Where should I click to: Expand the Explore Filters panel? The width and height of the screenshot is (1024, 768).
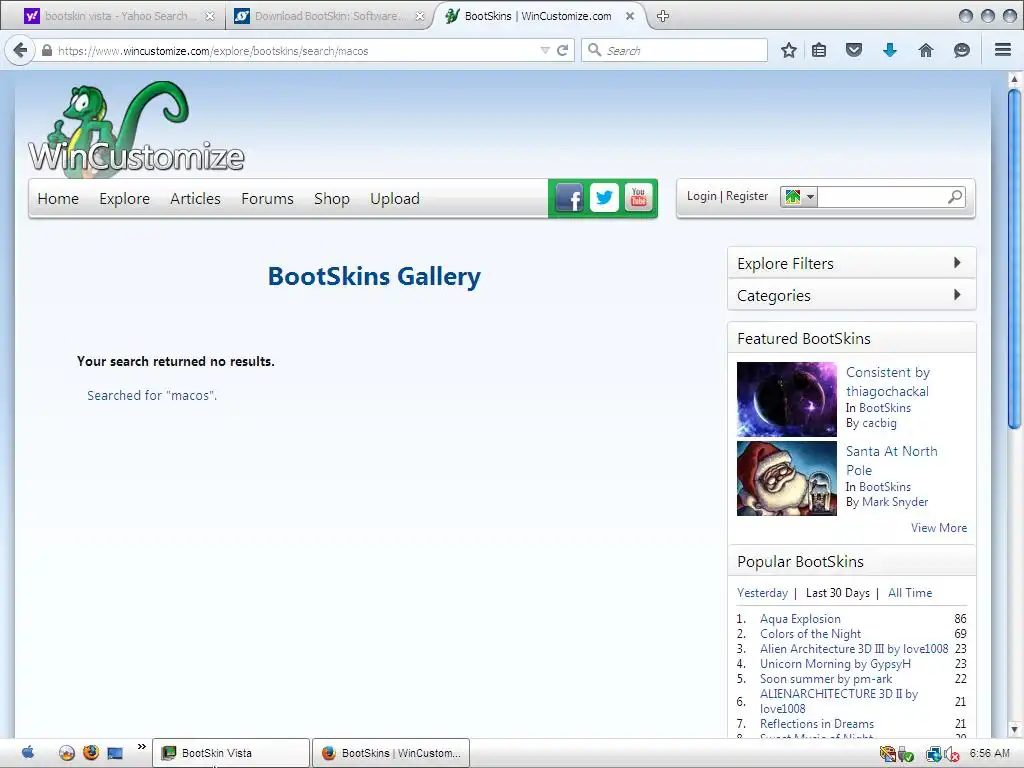pos(852,263)
